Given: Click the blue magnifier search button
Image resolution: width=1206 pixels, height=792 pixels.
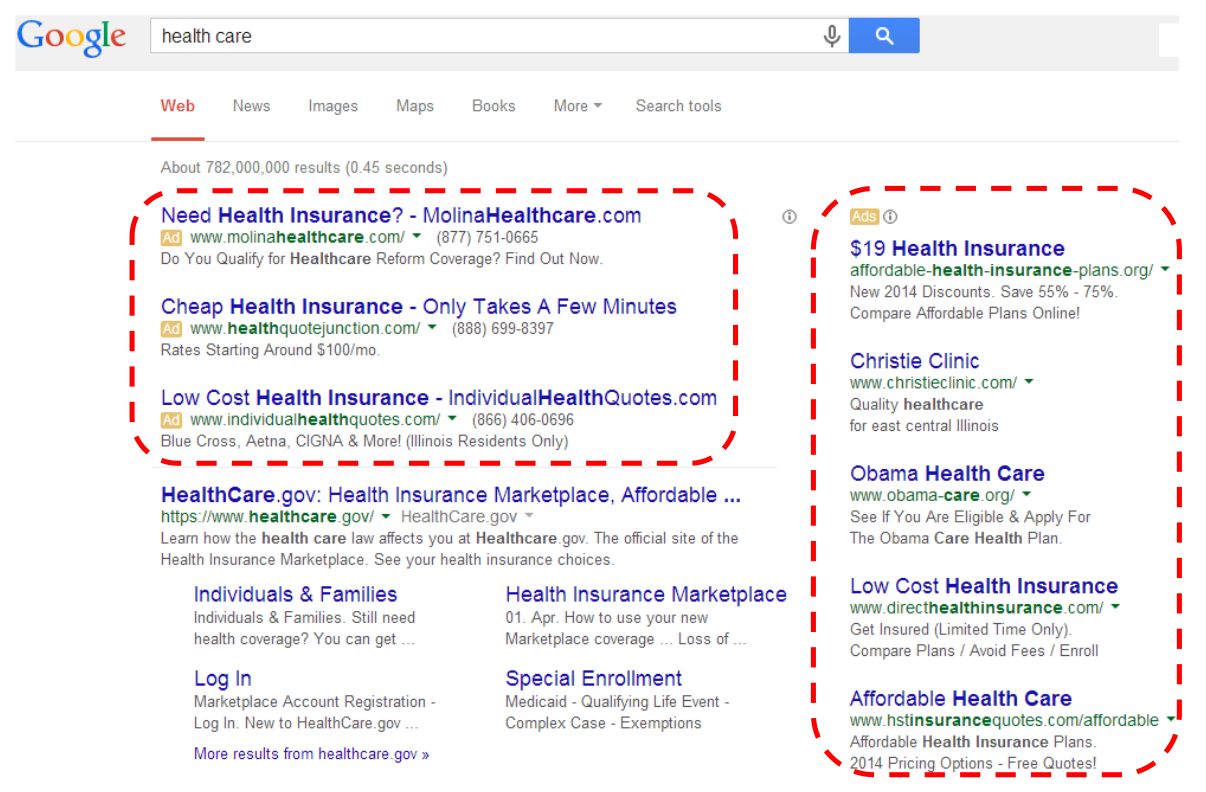Looking at the screenshot, I should (884, 36).
